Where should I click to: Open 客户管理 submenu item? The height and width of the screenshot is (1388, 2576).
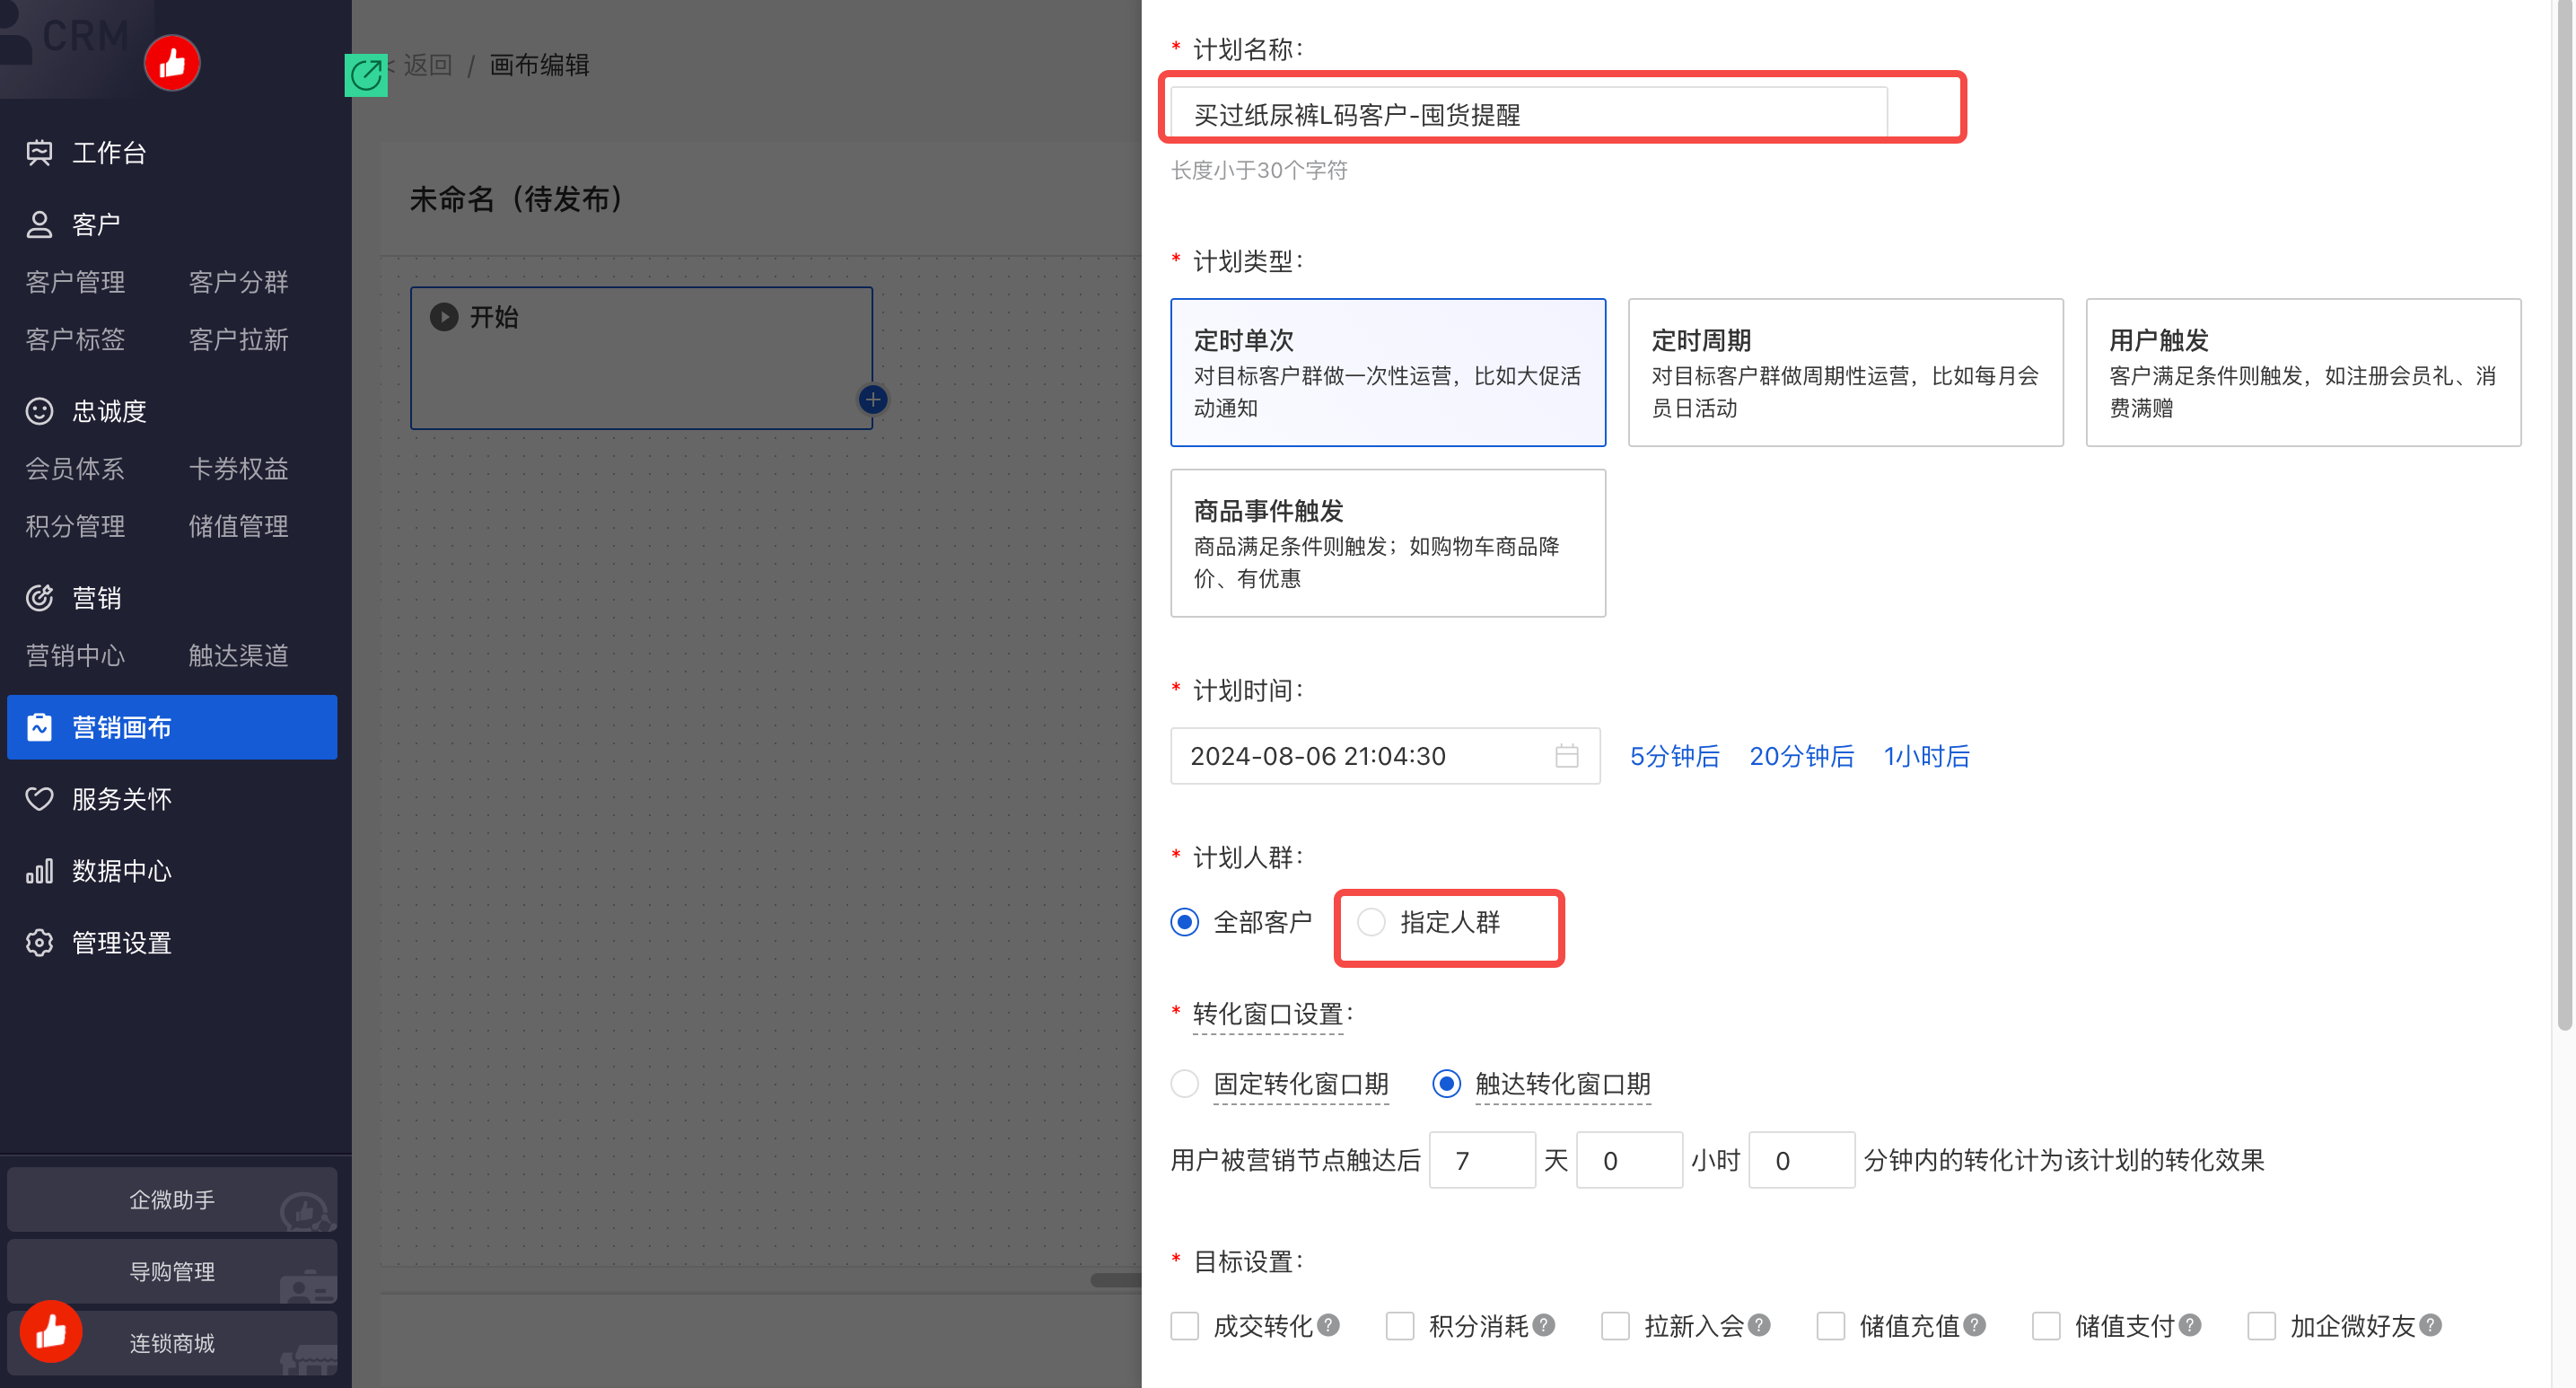(75, 282)
